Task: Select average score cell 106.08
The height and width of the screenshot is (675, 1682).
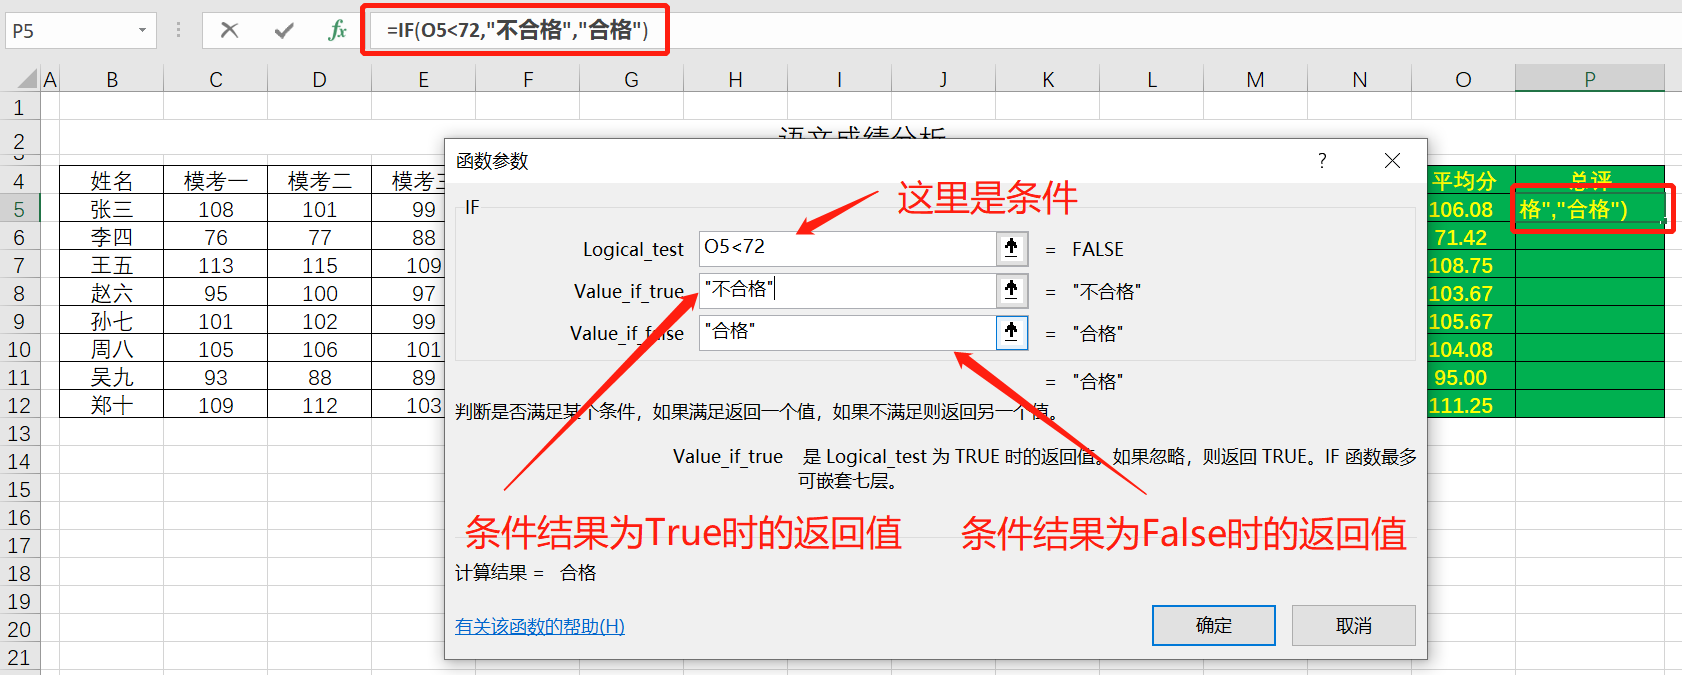Action: pos(1471,209)
